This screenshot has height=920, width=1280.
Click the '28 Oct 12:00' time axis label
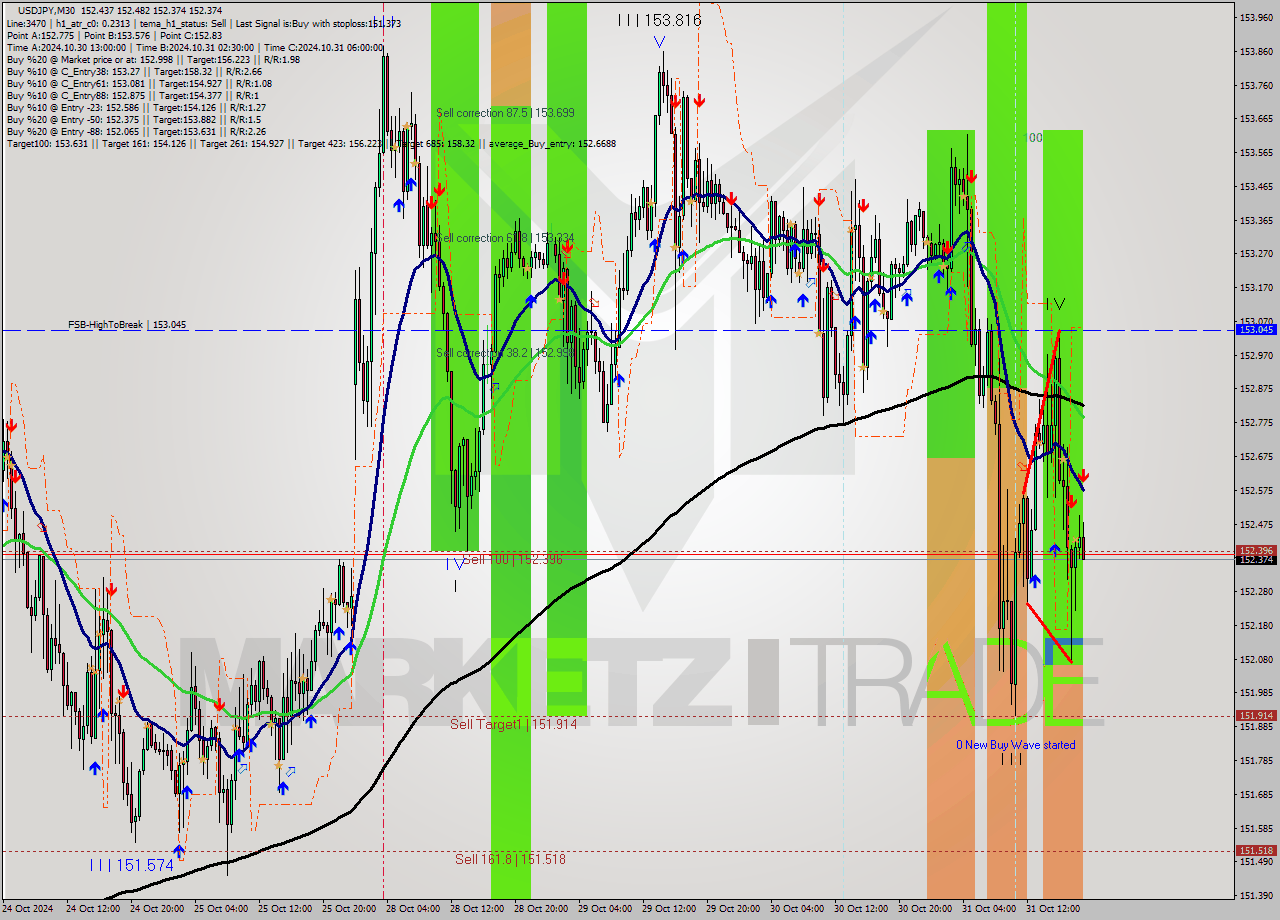[479, 909]
